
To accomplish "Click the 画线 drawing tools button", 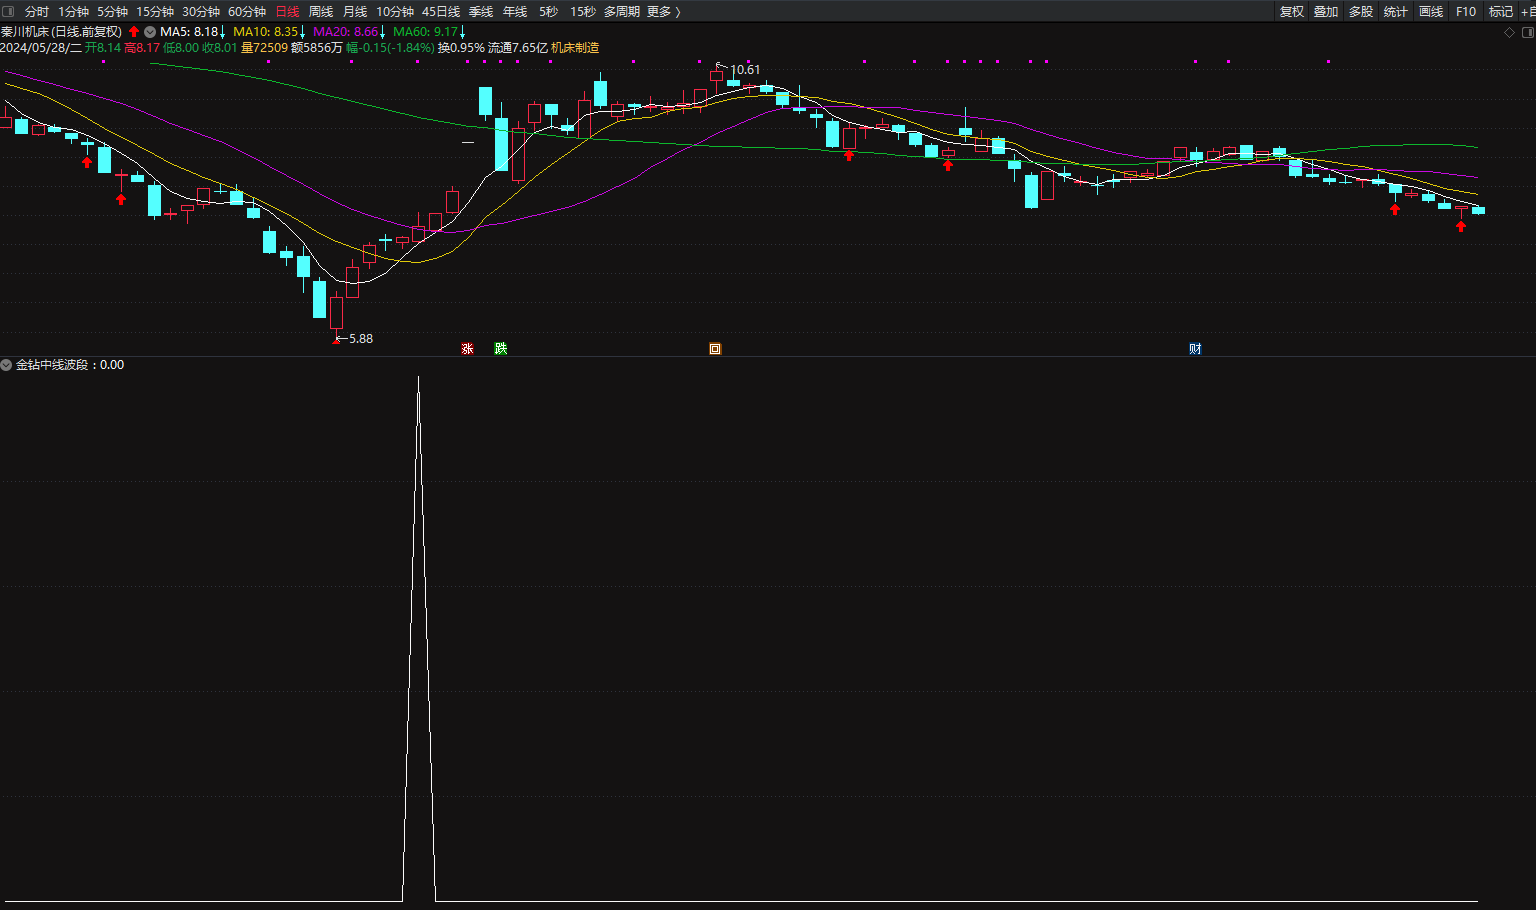I will (x=1431, y=12).
